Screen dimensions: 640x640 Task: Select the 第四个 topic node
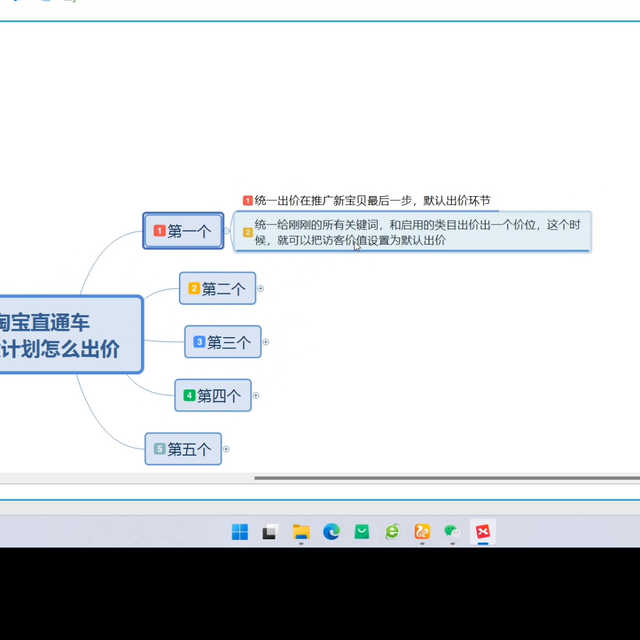click(x=213, y=396)
